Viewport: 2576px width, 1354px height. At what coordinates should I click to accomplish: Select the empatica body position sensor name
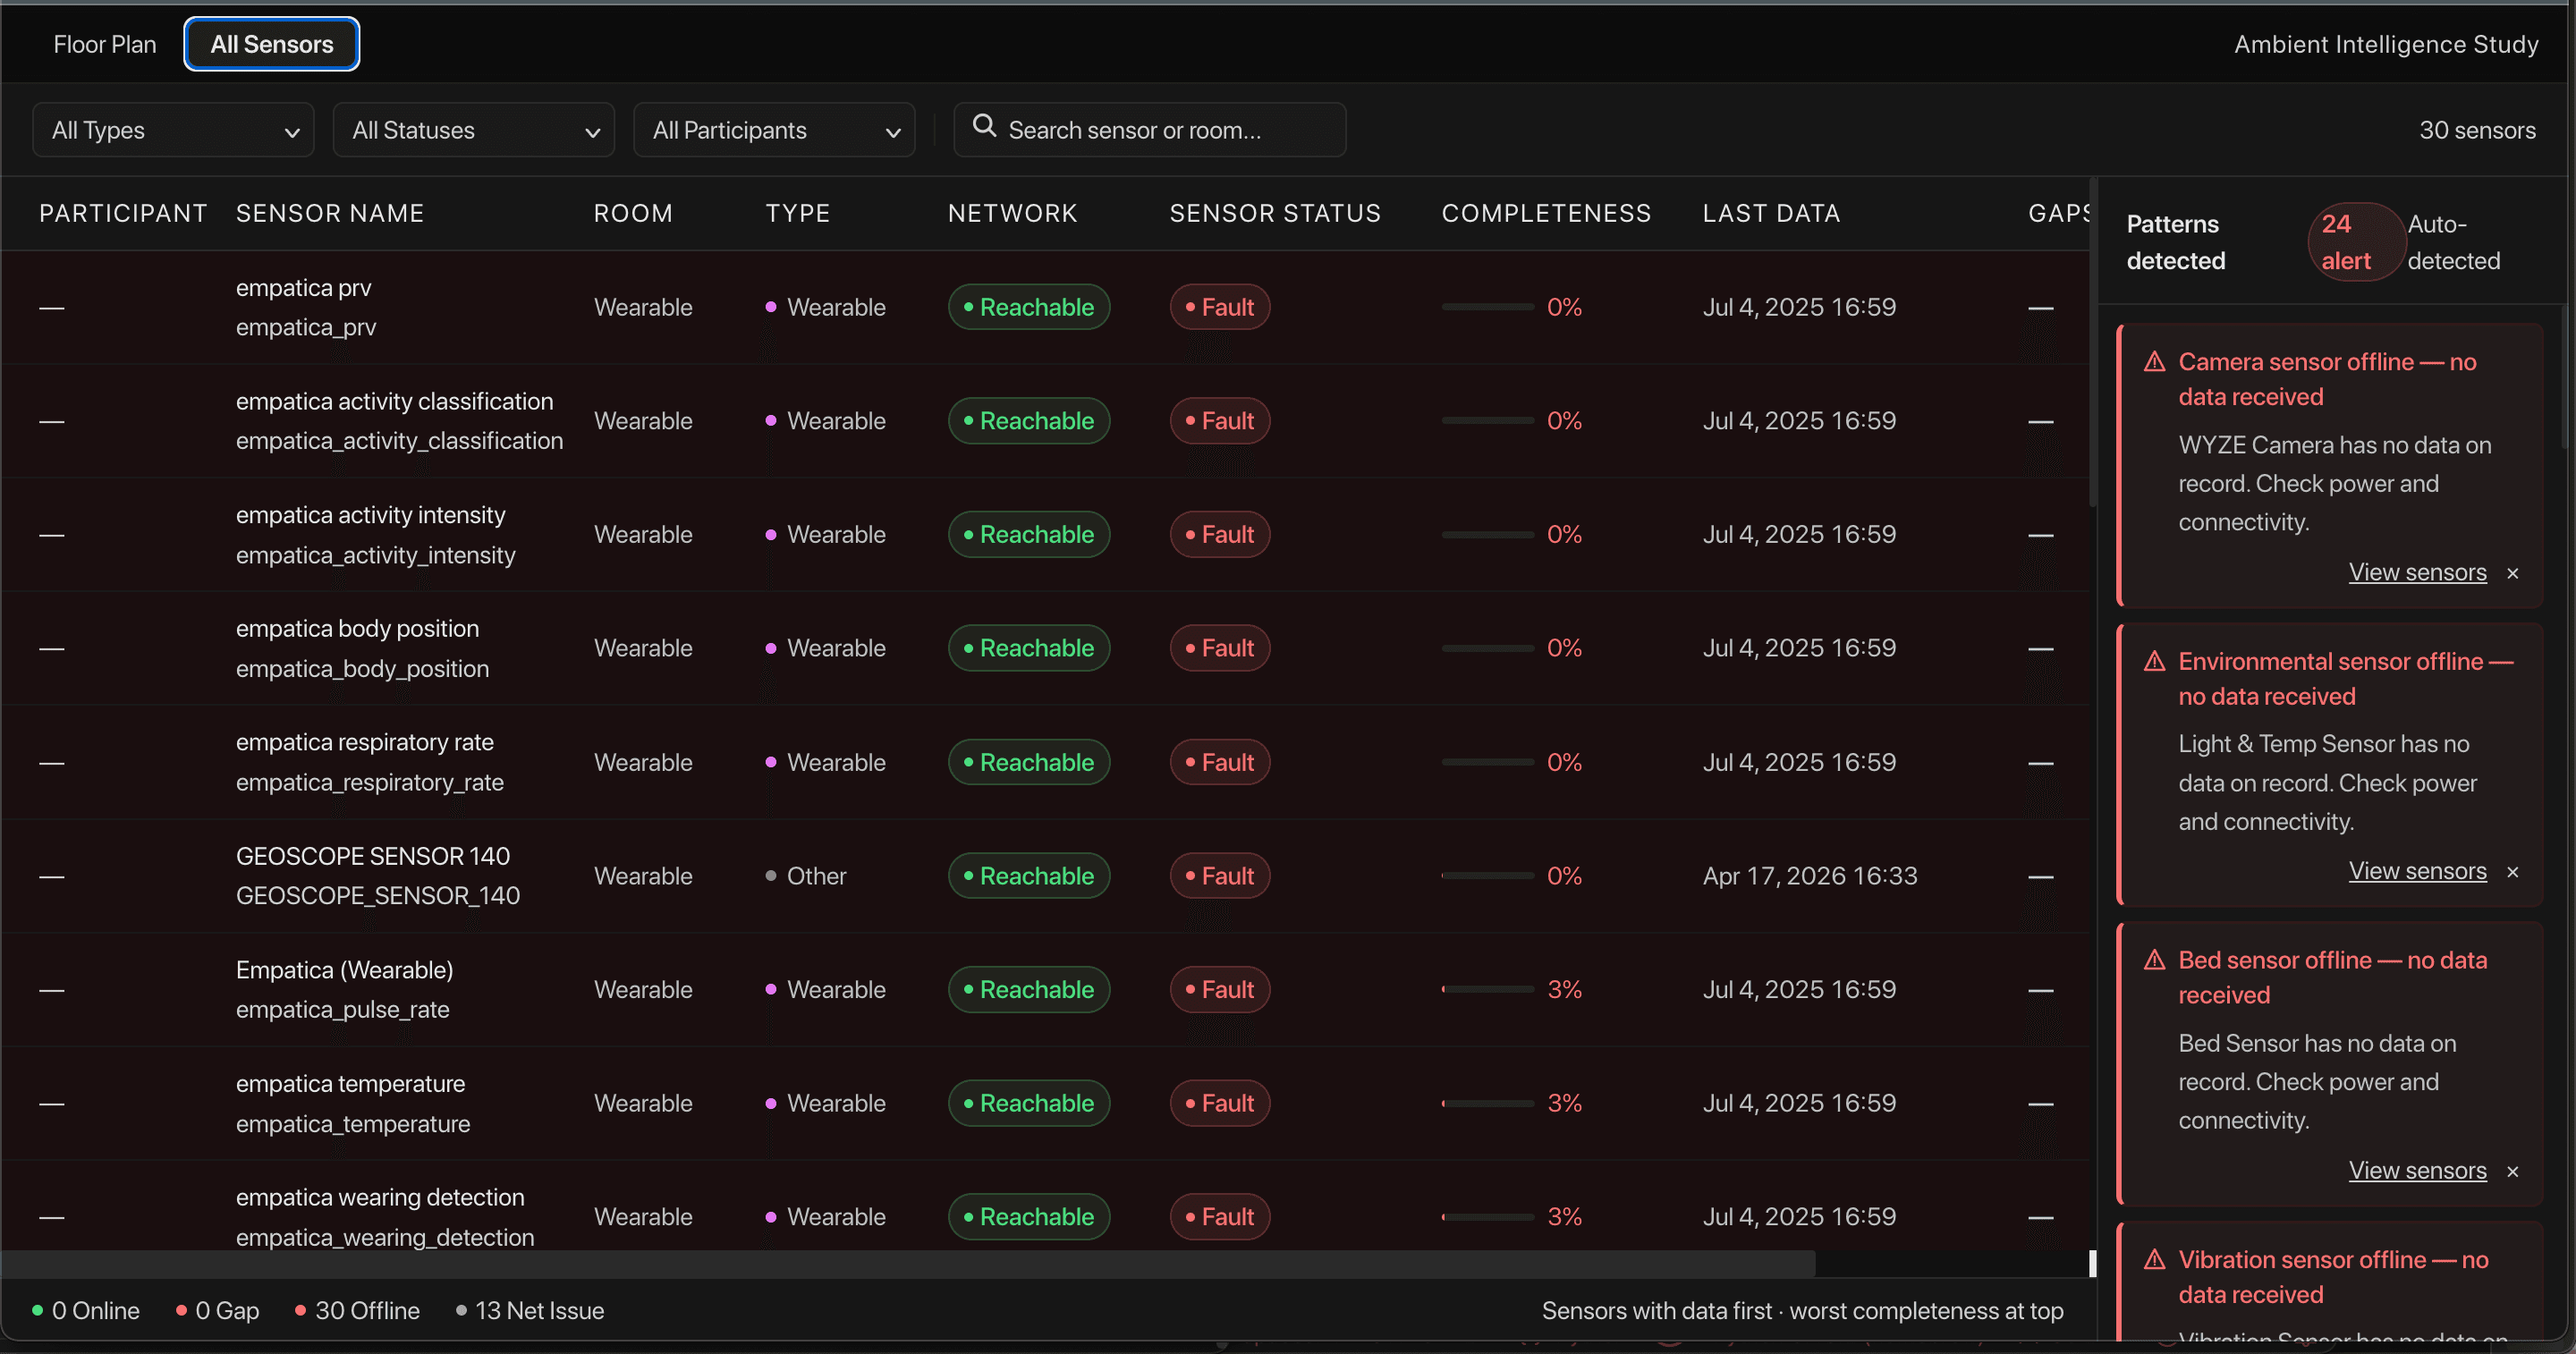pos(357,629)
